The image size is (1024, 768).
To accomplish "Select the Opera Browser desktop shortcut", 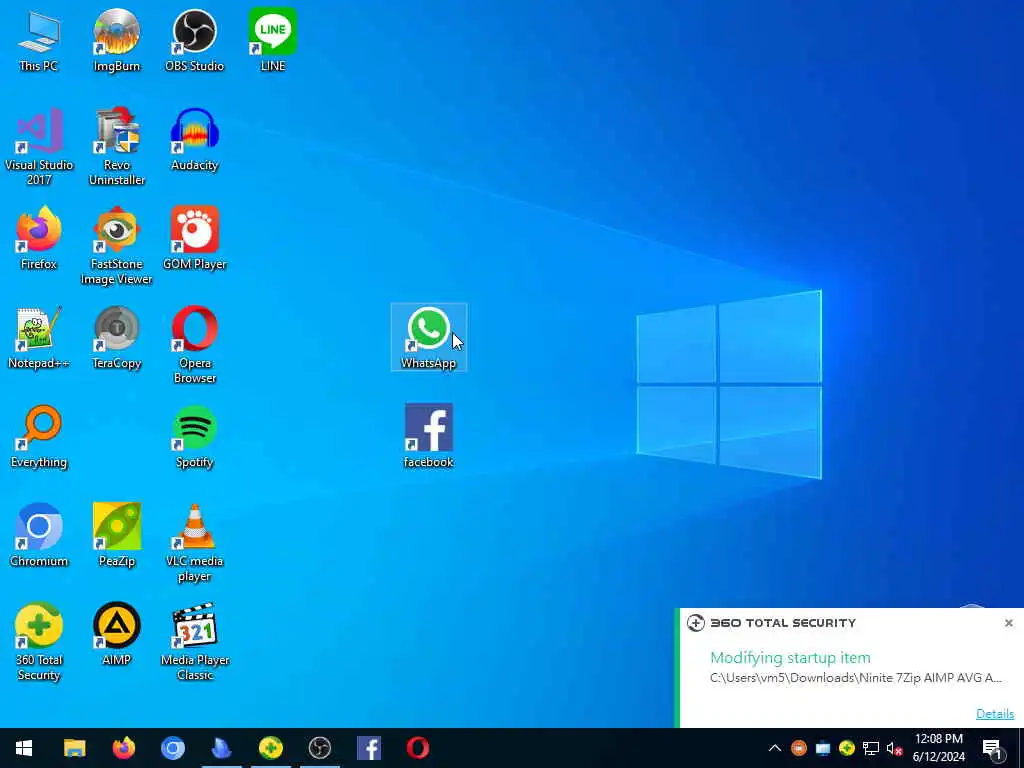I will (x=195, y=345).
